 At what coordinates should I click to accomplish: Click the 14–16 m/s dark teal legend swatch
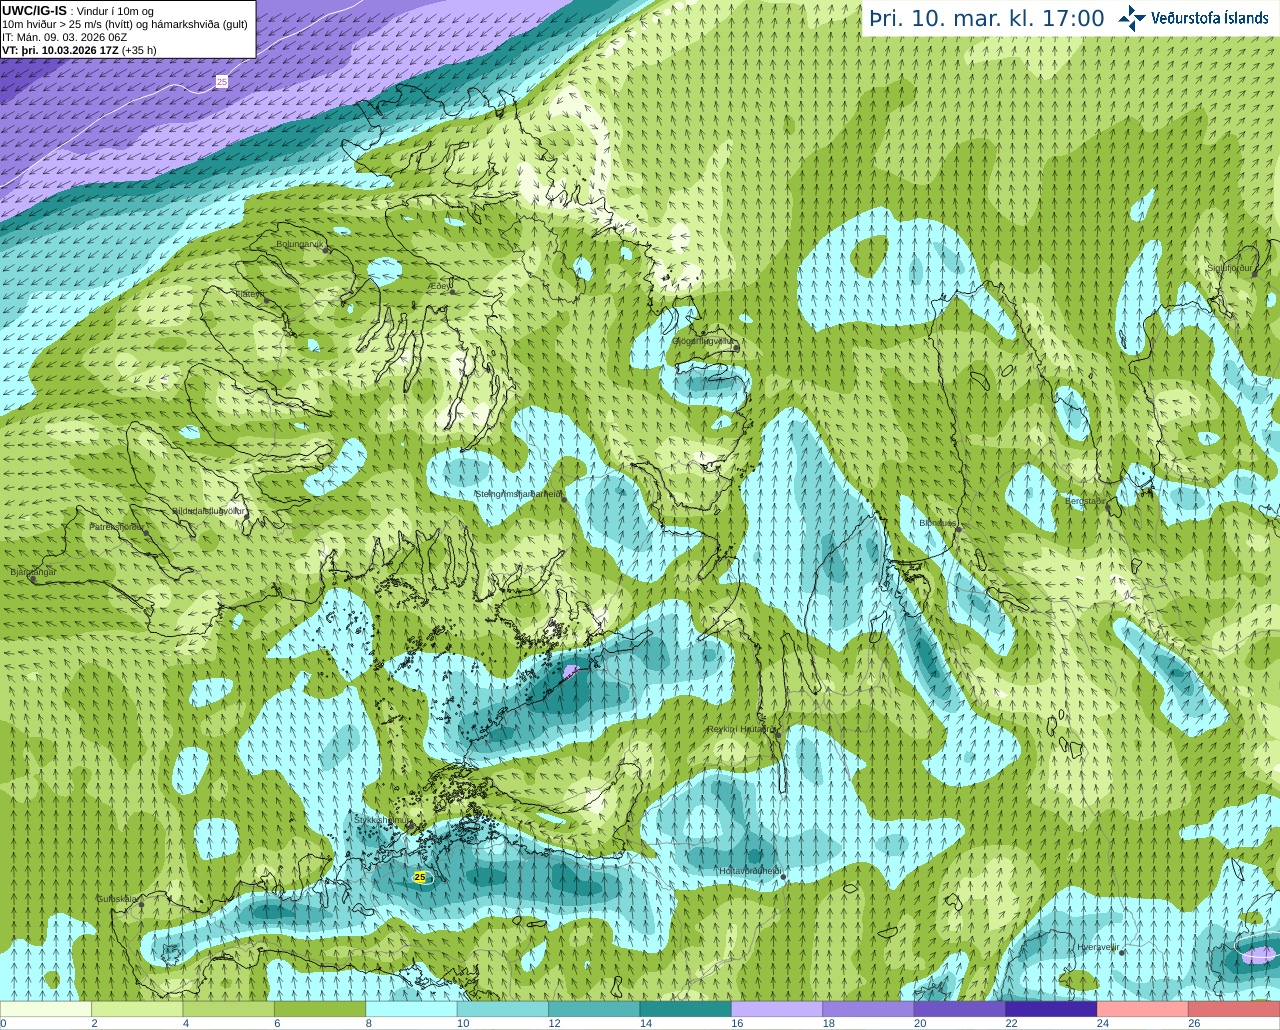[x=686, y=1009]
